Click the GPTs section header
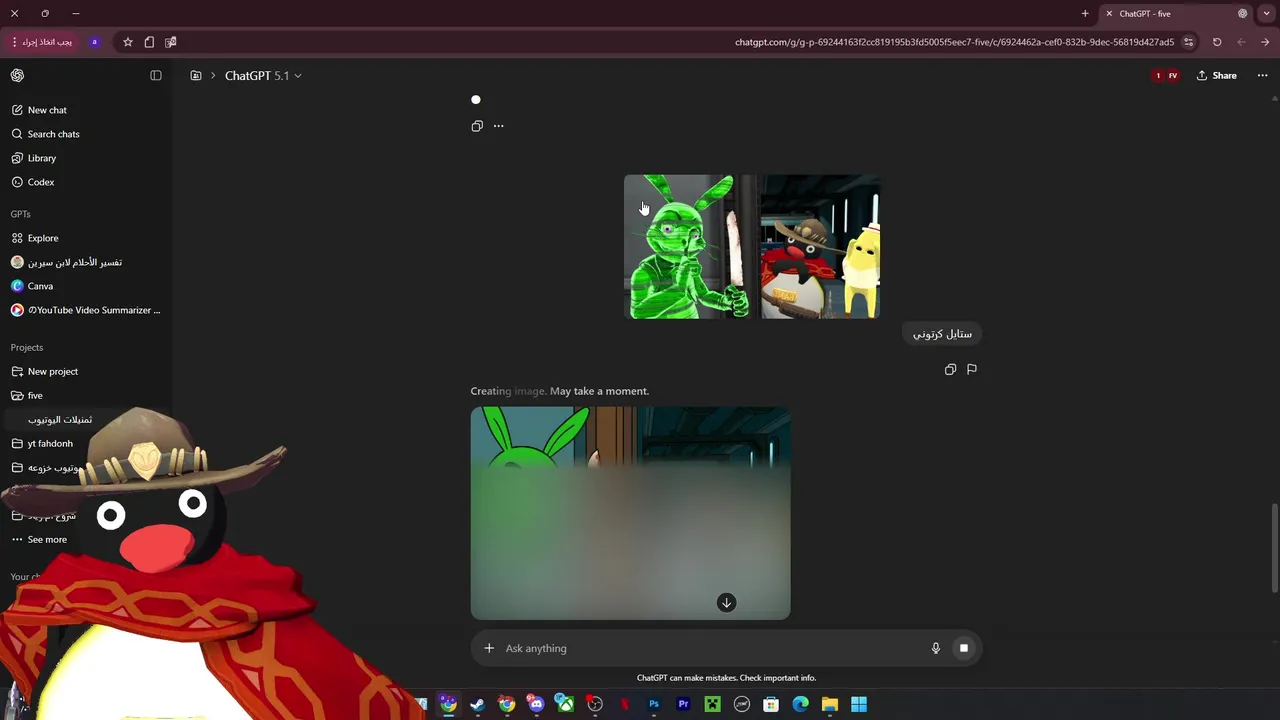This screenshot has width=1280, height=720. (21, 214)
